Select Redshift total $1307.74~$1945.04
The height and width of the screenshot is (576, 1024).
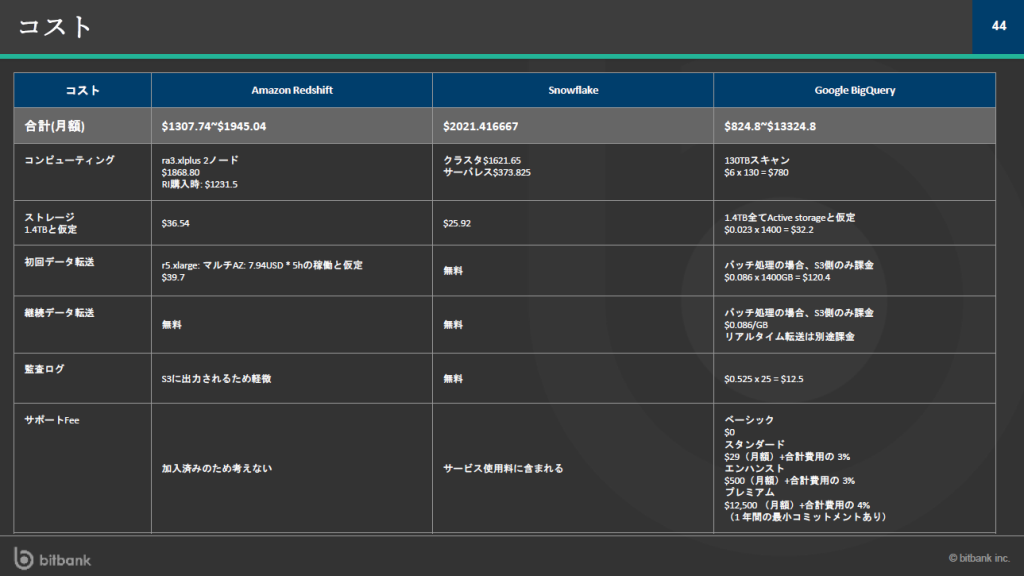(214, 126)
